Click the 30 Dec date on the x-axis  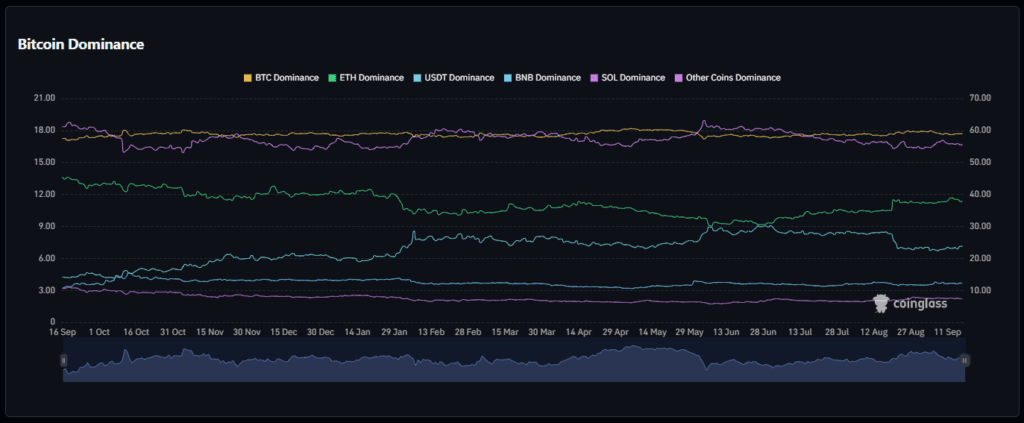321,332
